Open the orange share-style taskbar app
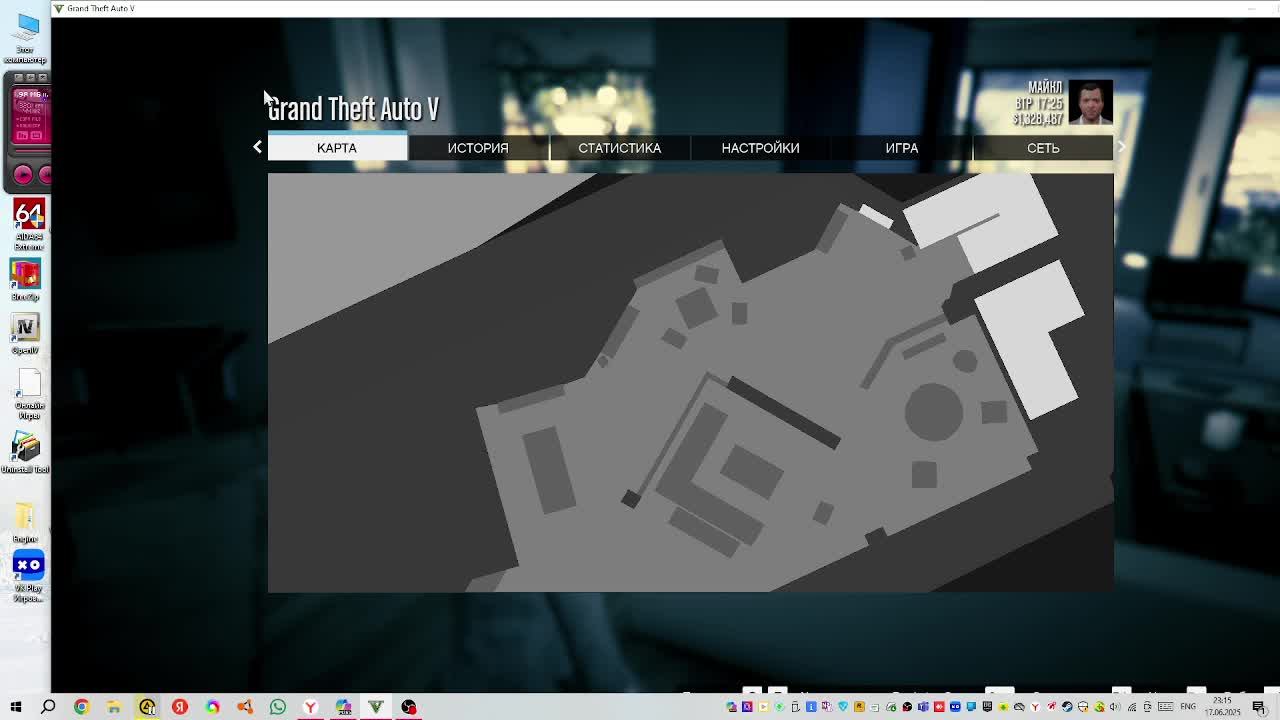Viewport: 1280px width, 720px height. pyautogui.click(x=245, y=707)
